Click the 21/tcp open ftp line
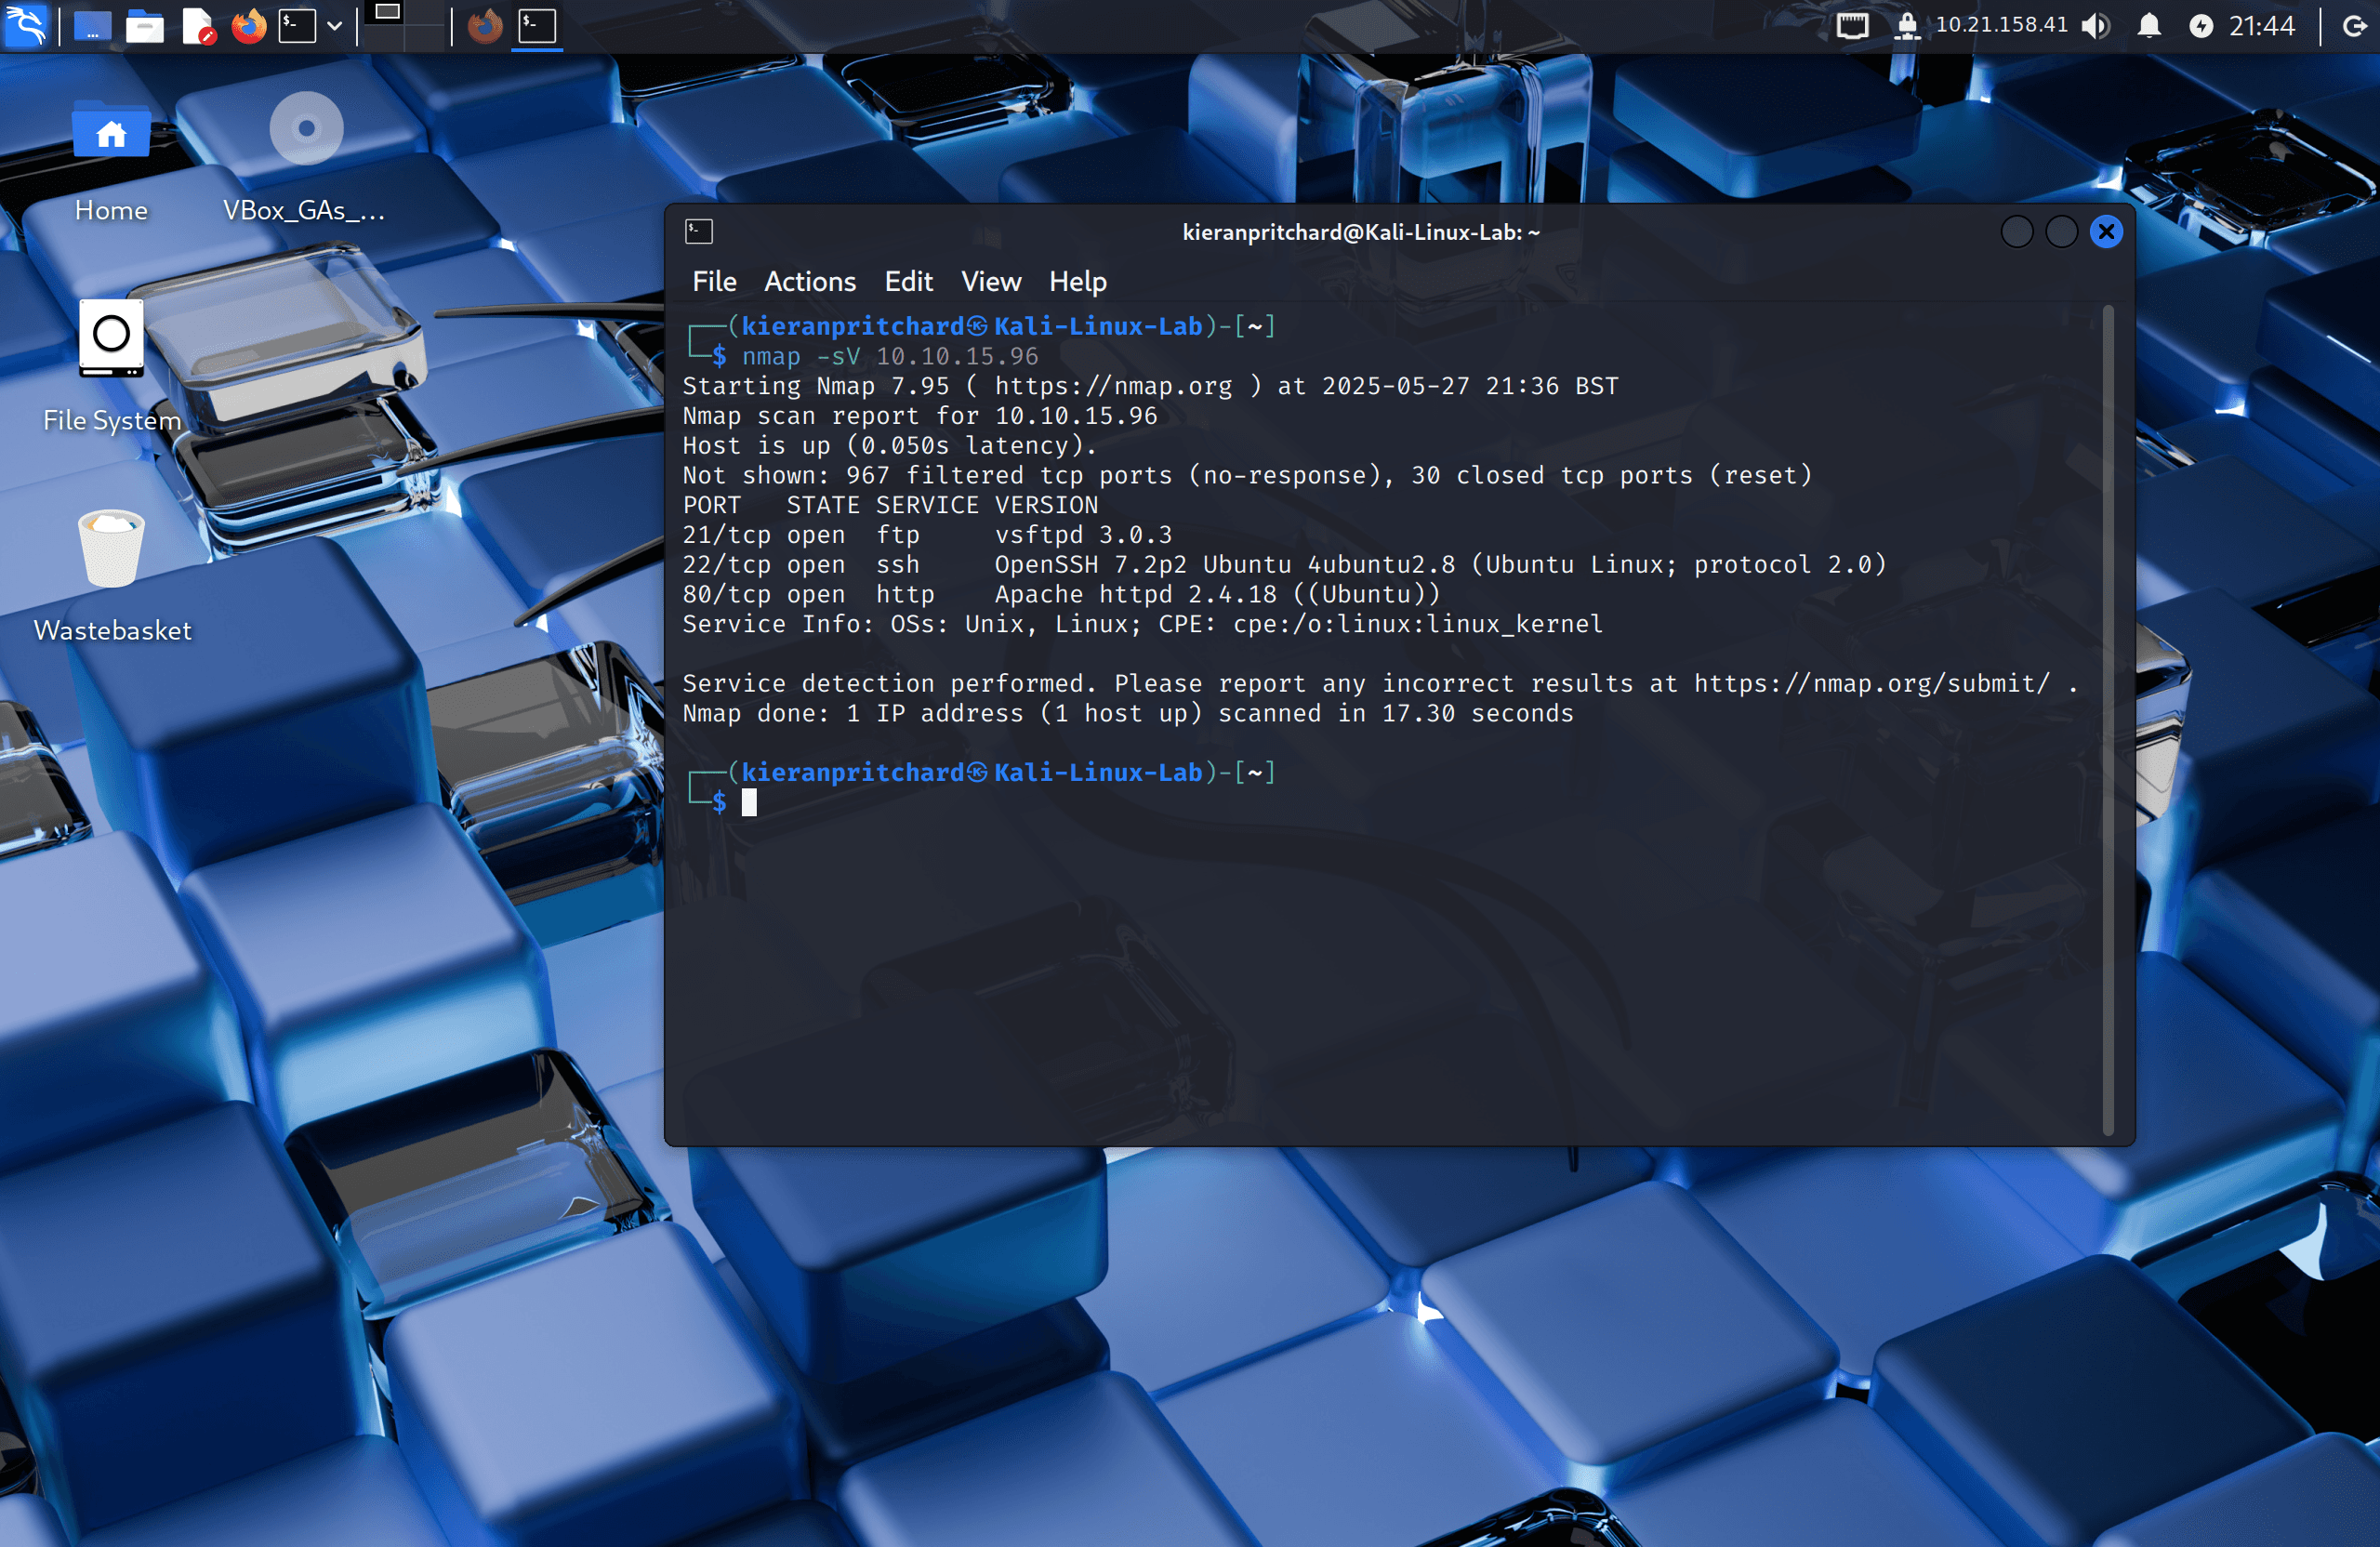 click(927, 535)
